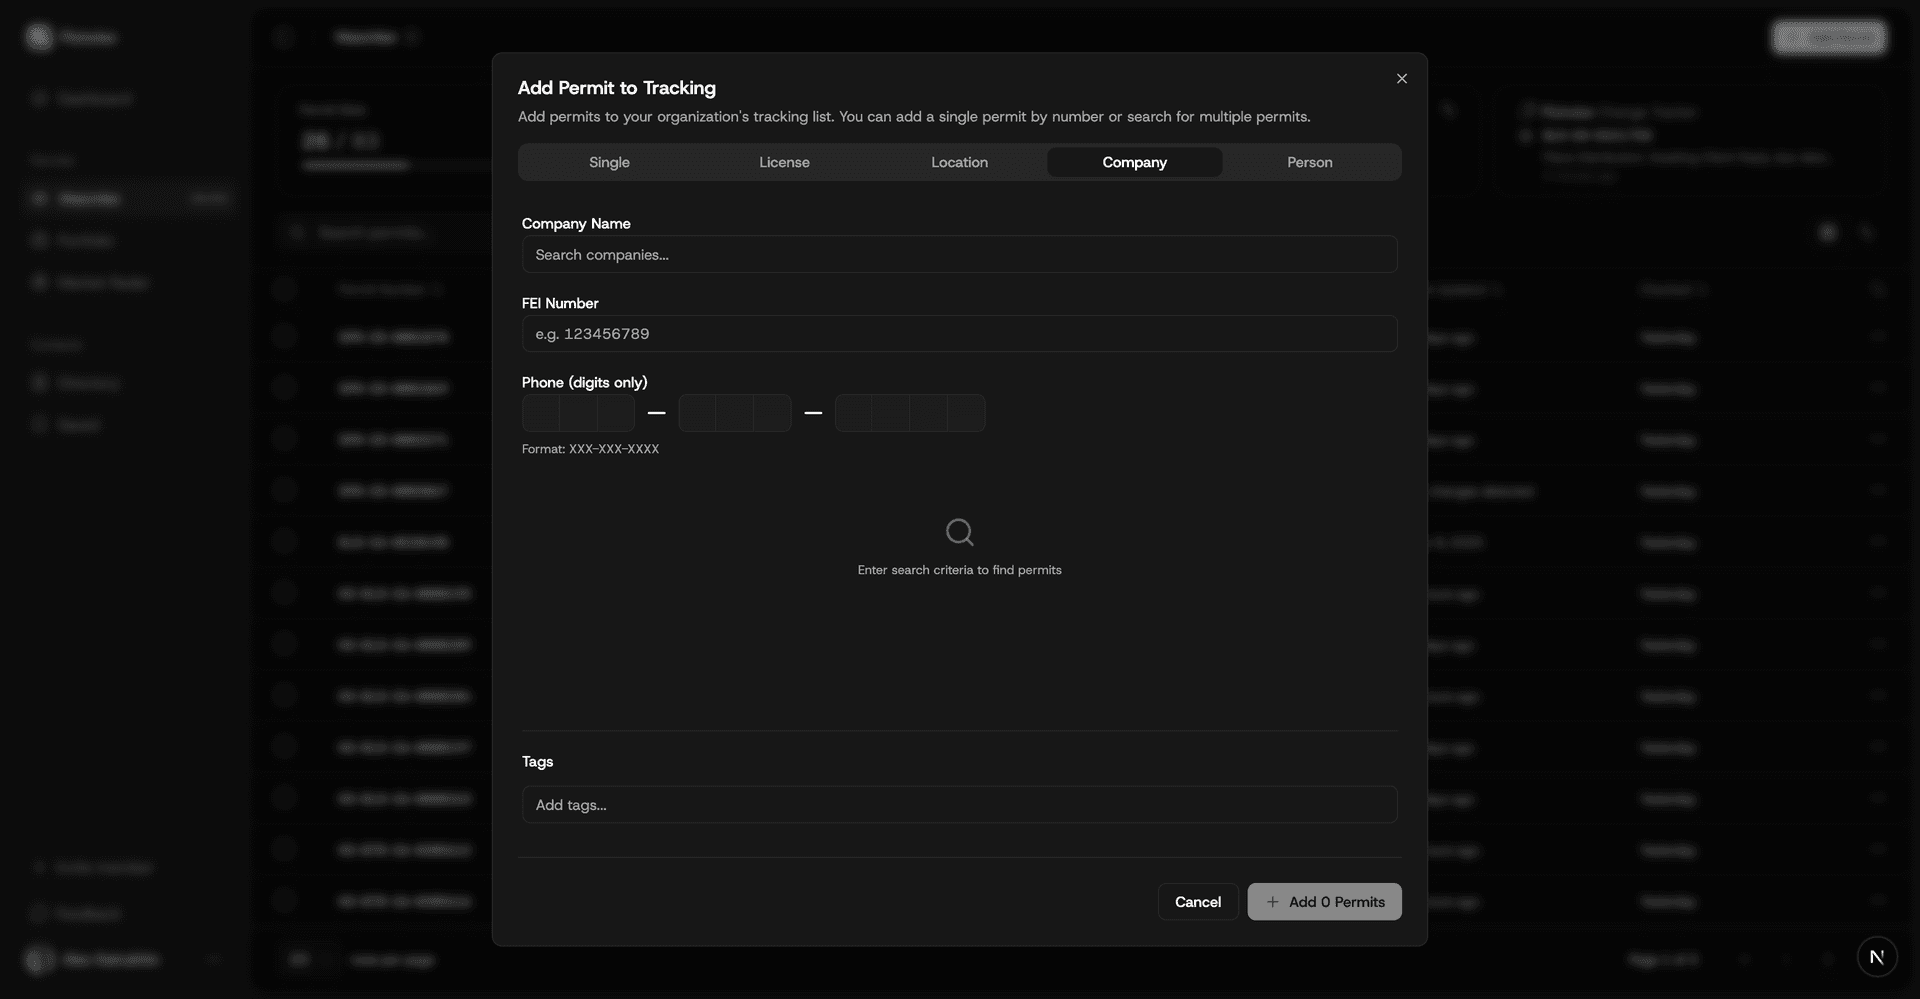Open the License tab
This screenshot has height=999, width=1920.
click(784, 161)
